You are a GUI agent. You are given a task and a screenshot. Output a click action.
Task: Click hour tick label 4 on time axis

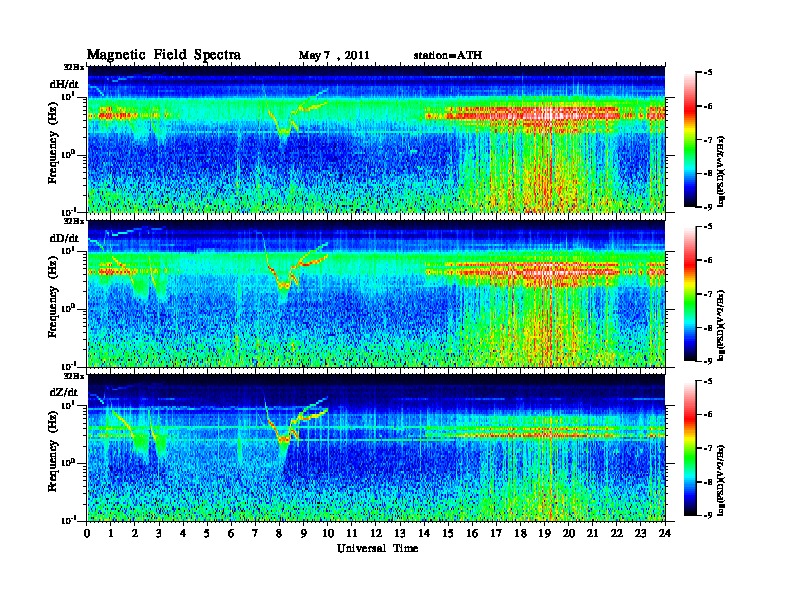click(183, 533)
